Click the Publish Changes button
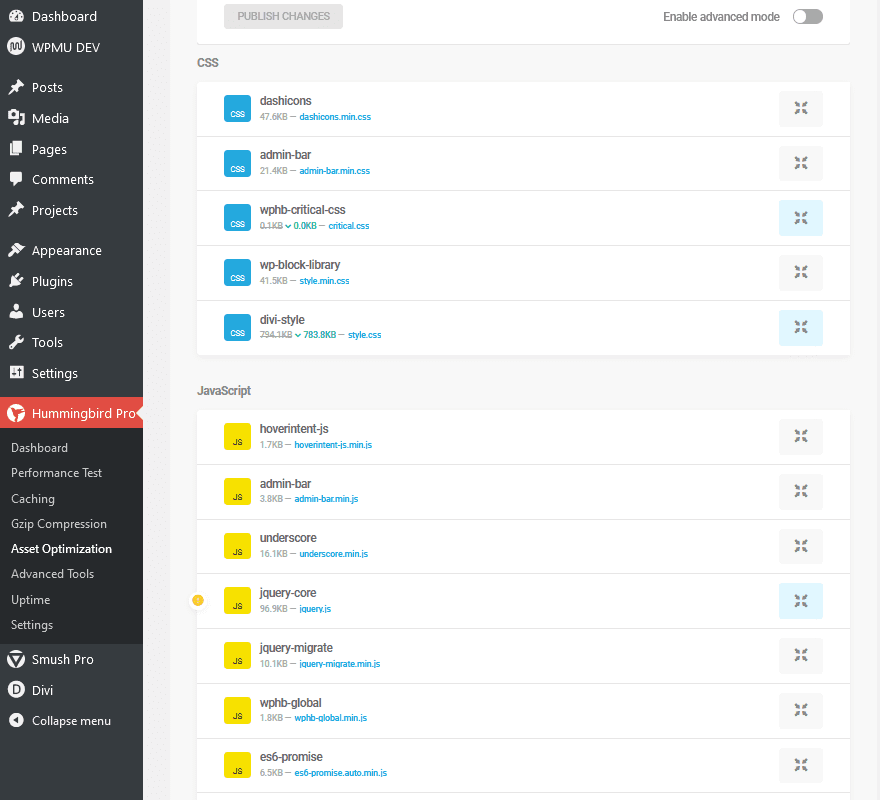 pyautogui.click(x=283, y=16)
